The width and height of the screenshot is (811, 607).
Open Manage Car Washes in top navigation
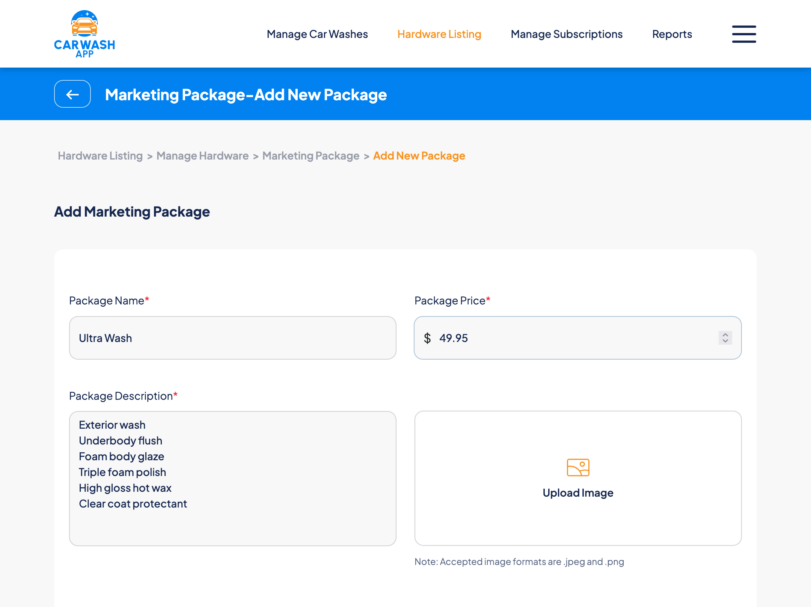[317, 34]
